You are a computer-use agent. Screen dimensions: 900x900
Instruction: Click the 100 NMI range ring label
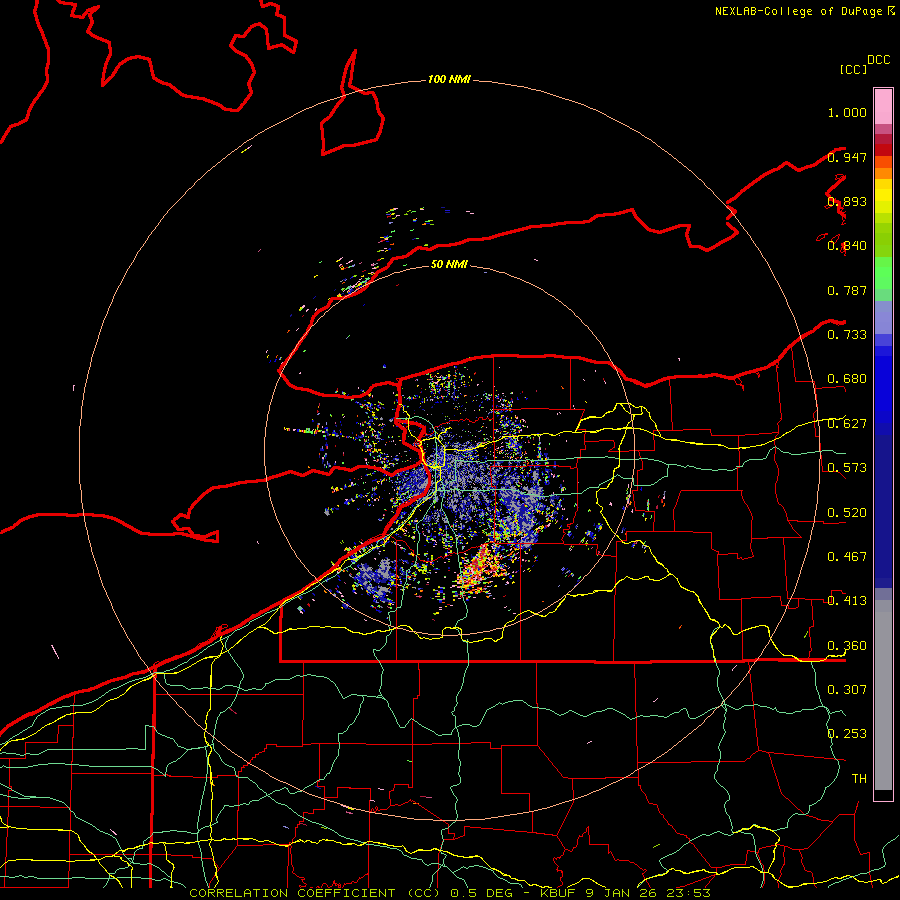click(449, 79)
